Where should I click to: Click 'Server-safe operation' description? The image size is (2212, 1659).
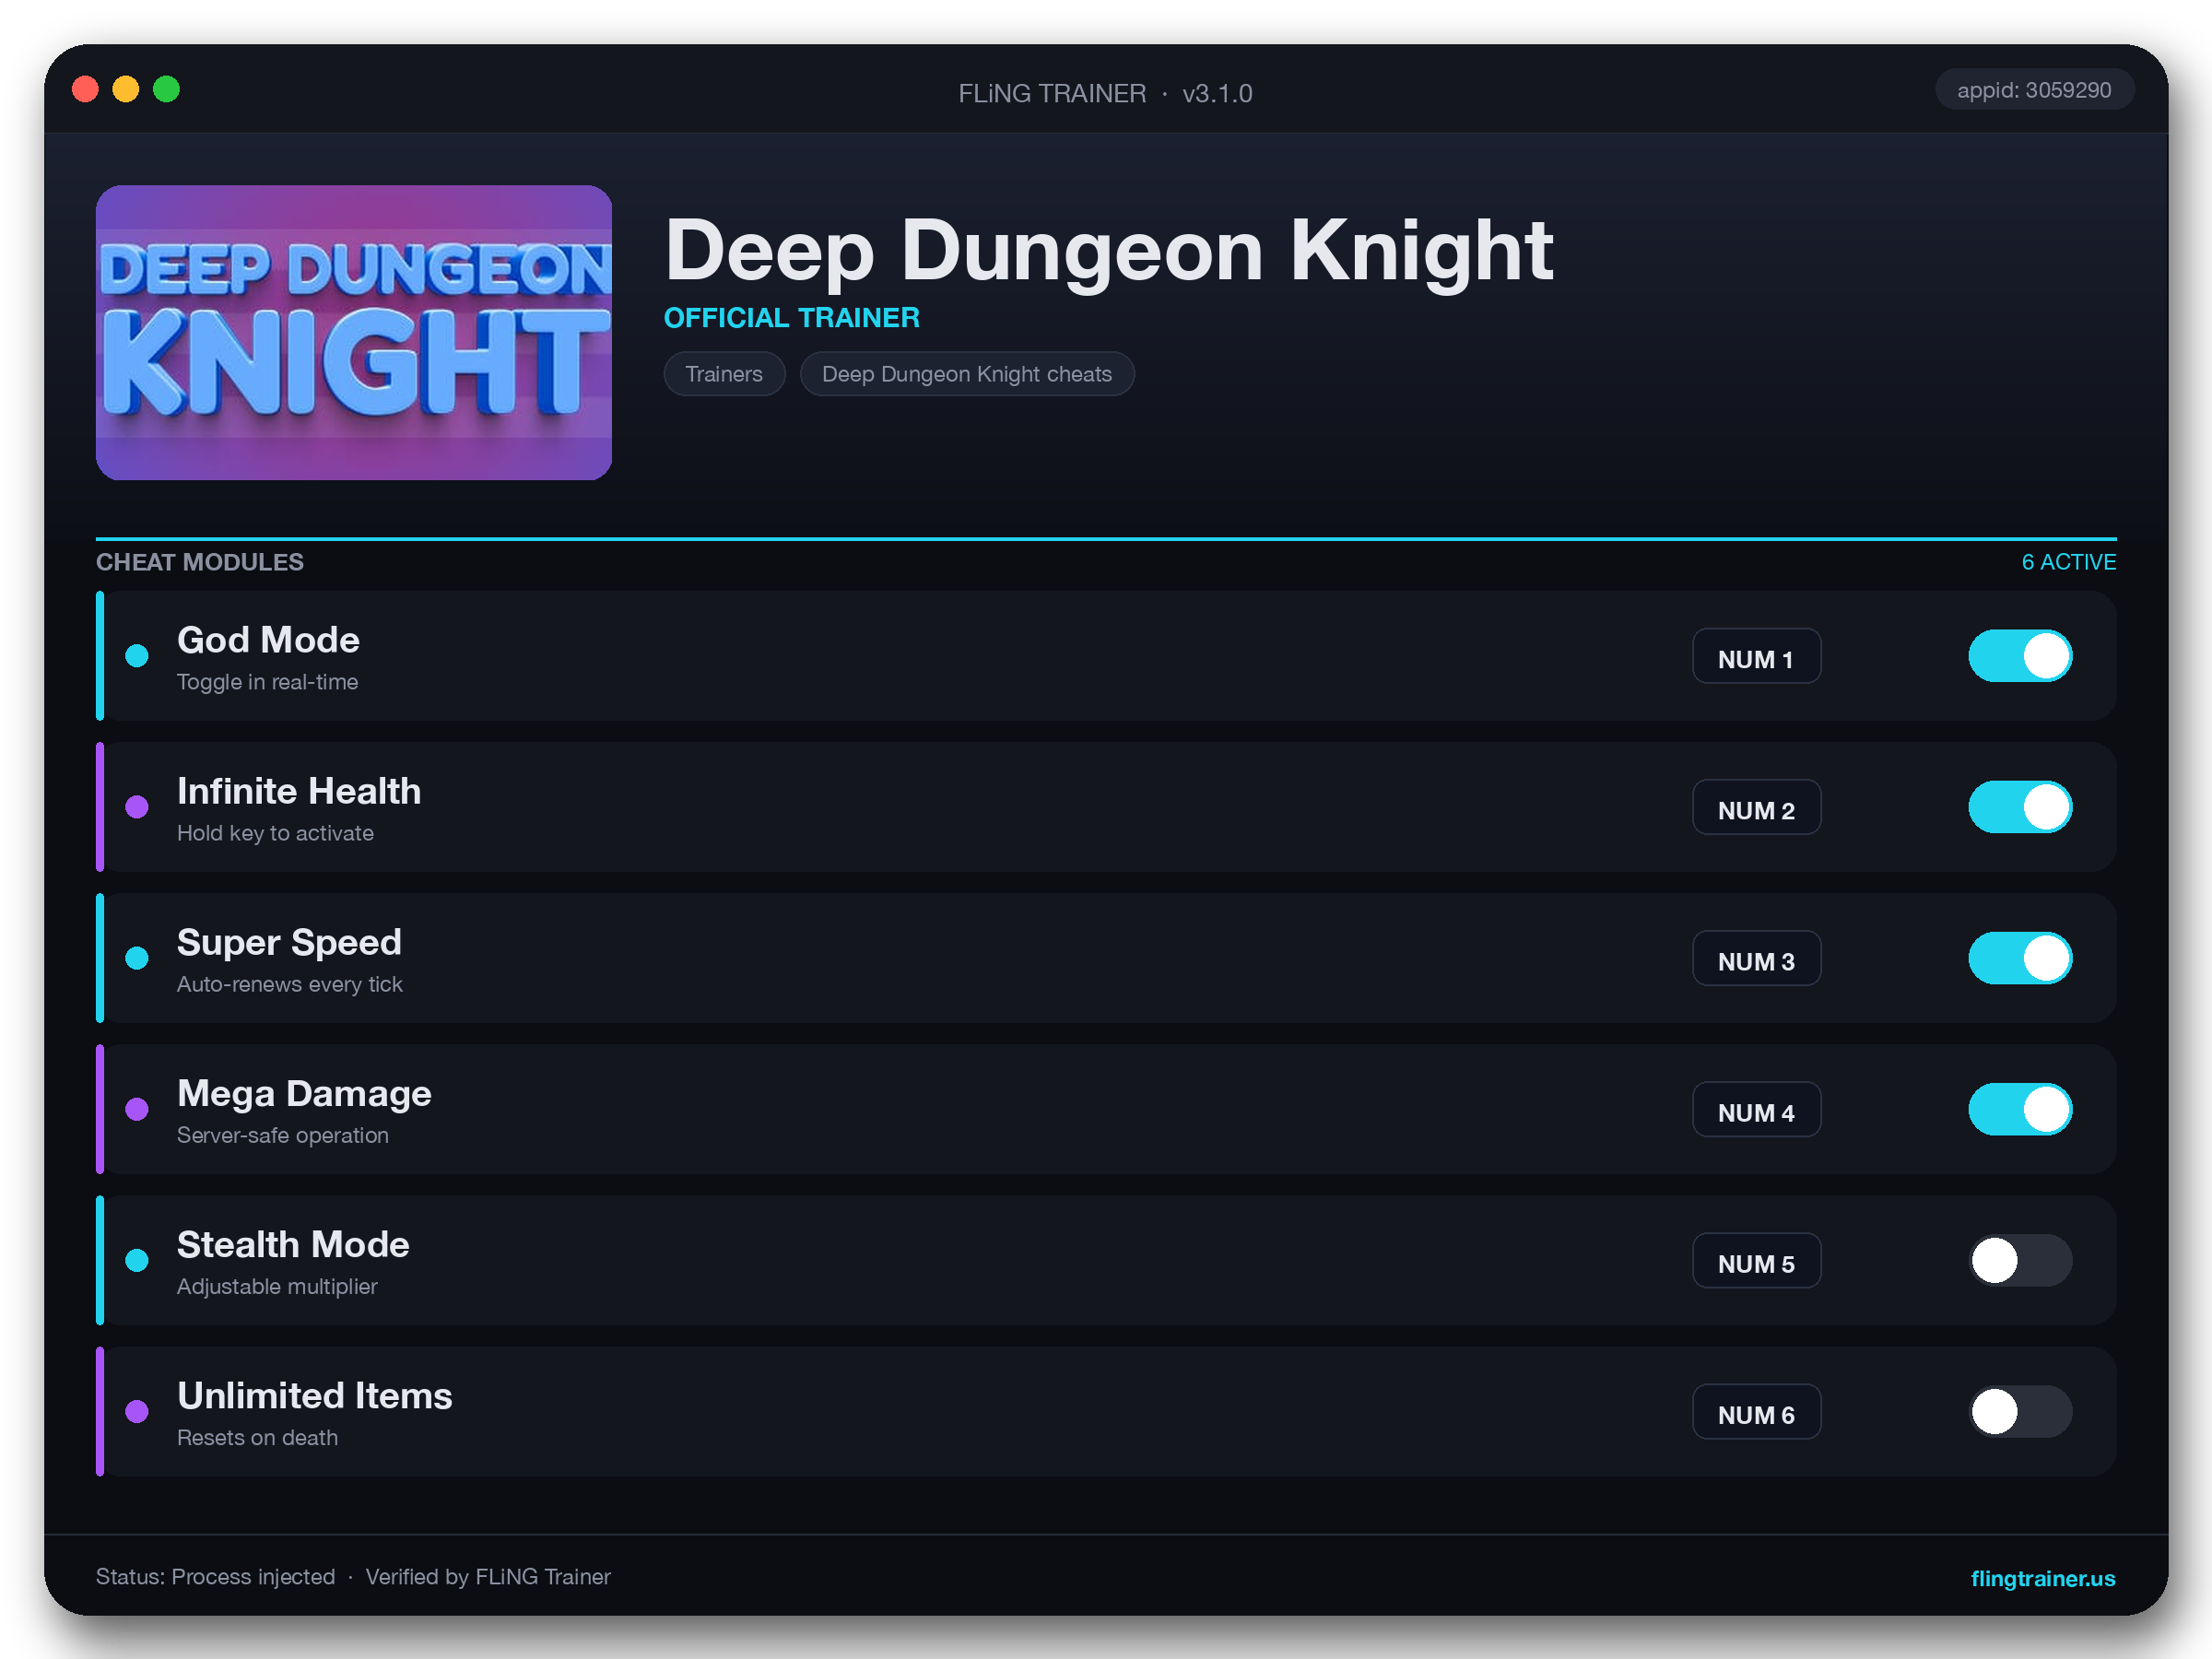pyautogui.click(x=282, y=1135)
